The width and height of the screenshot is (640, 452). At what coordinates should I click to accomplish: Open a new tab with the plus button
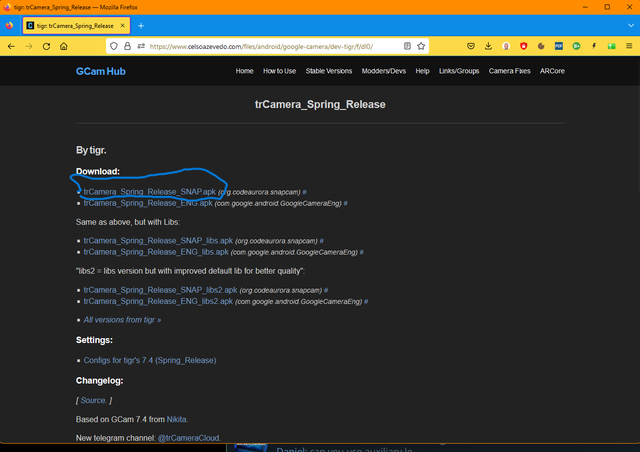point(141,26)
